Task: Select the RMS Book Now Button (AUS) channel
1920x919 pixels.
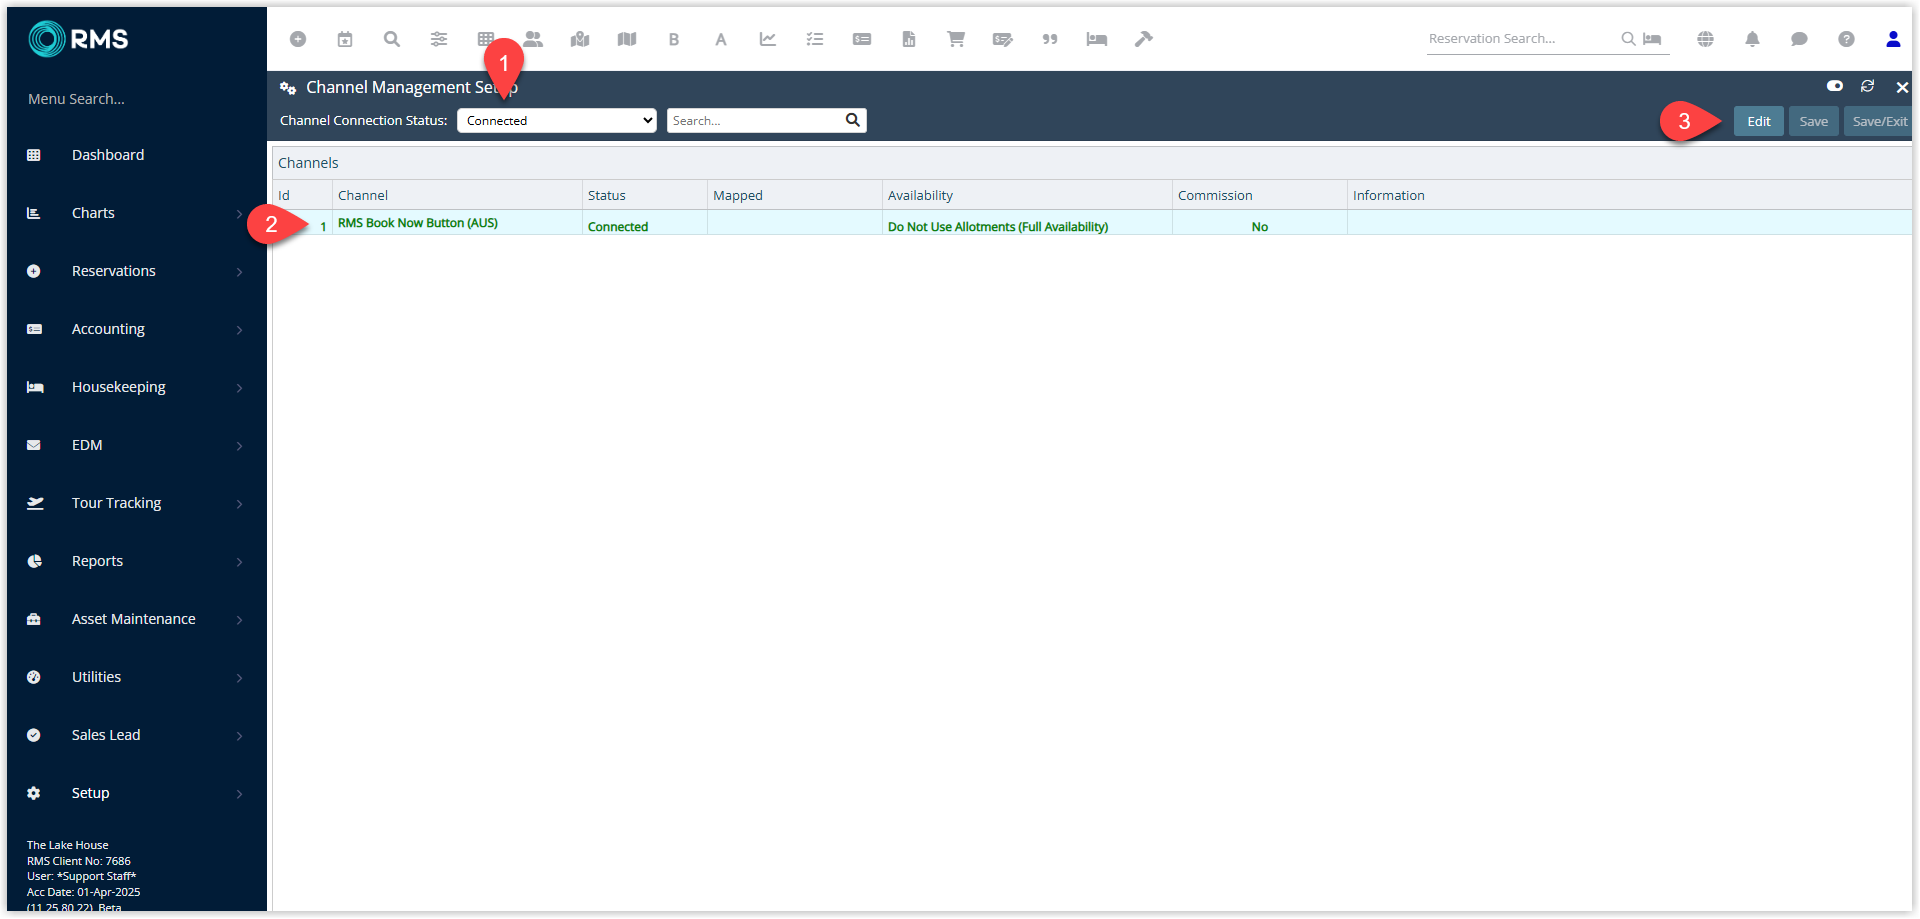Action: click(418, 223)
